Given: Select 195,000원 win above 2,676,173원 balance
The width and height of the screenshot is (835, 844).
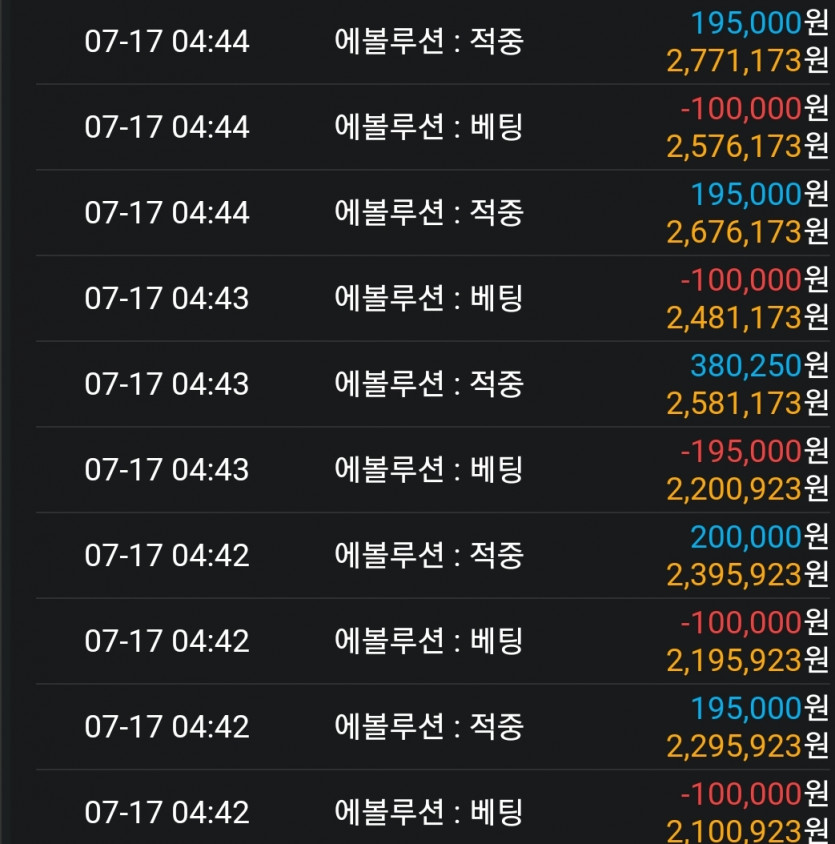Looking at the screenshot, I should point(759,194).
